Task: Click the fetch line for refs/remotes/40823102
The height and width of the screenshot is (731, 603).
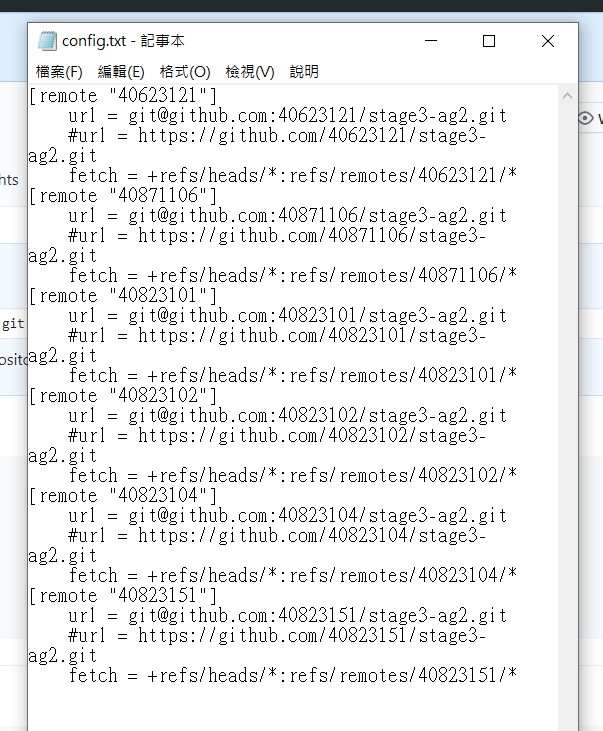Action: (x=293, y=476)
